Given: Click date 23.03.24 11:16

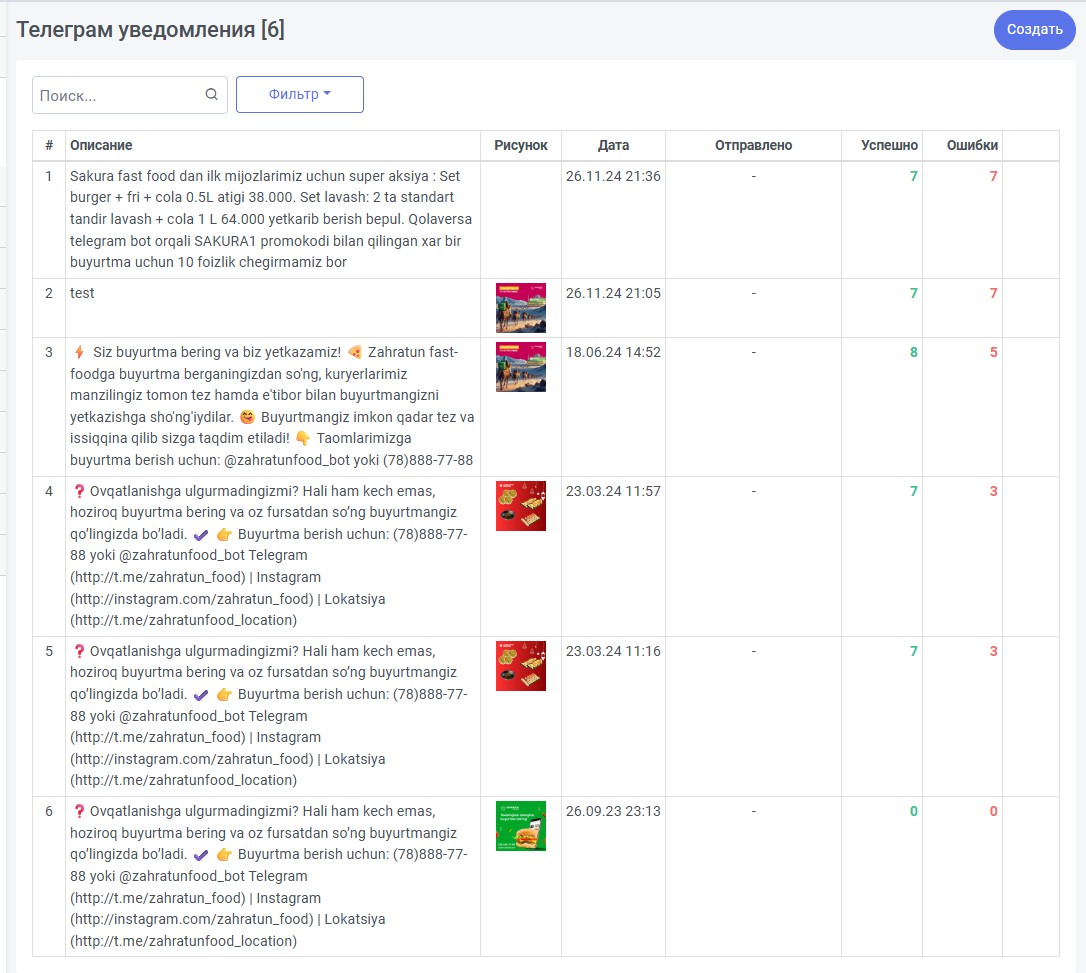Looking at the screenshot, I should pos(613,651).
